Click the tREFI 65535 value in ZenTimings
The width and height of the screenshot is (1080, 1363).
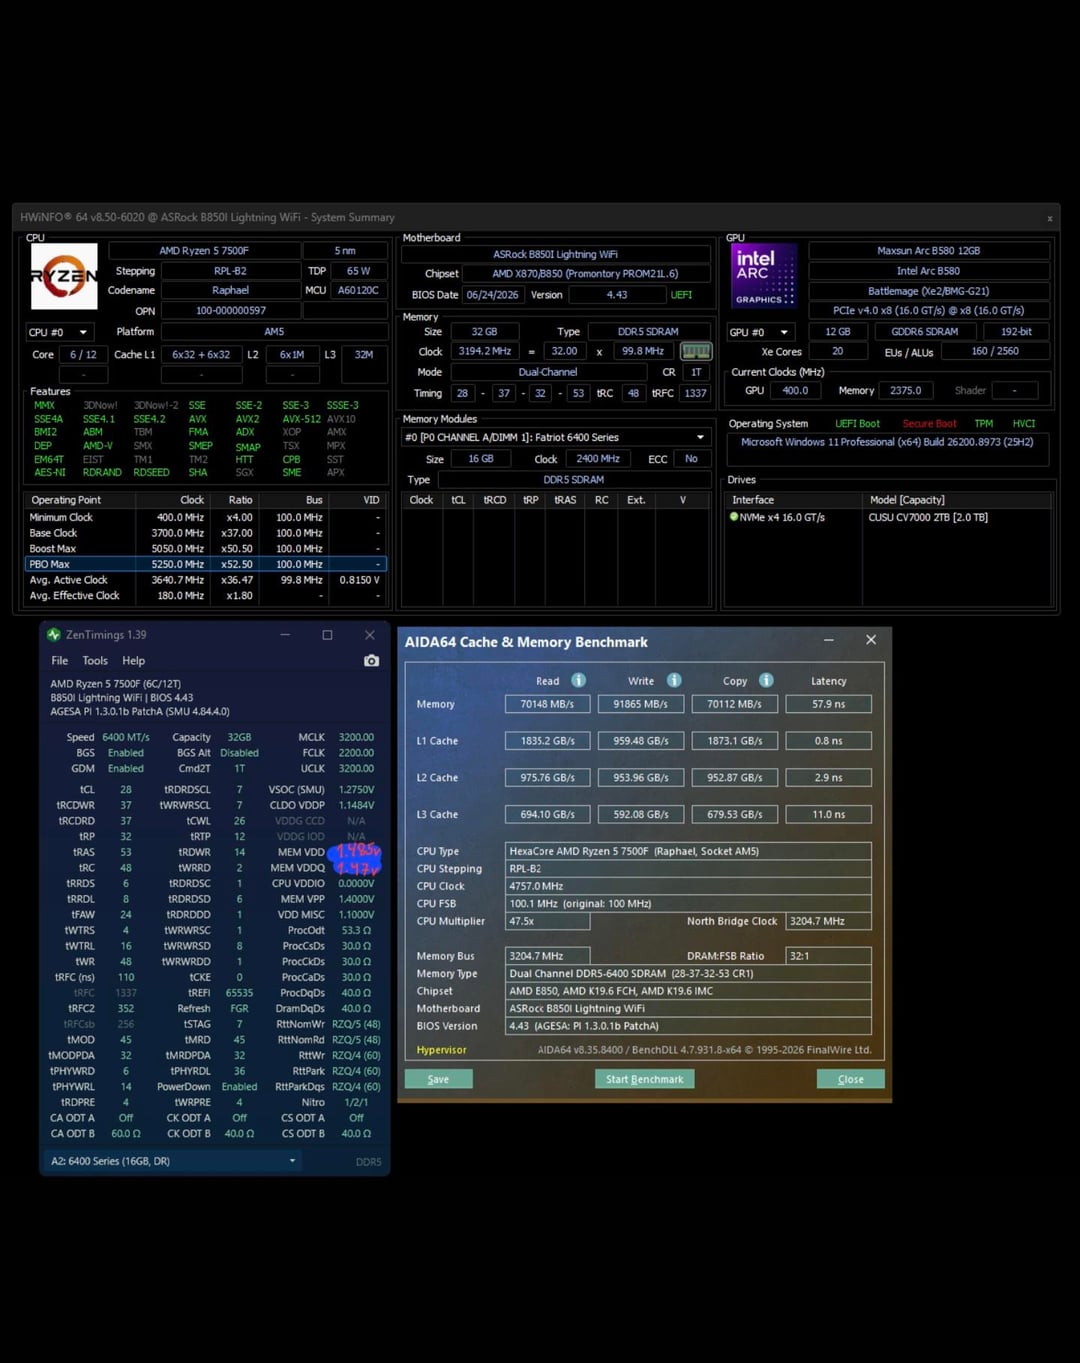click(239, 993)
